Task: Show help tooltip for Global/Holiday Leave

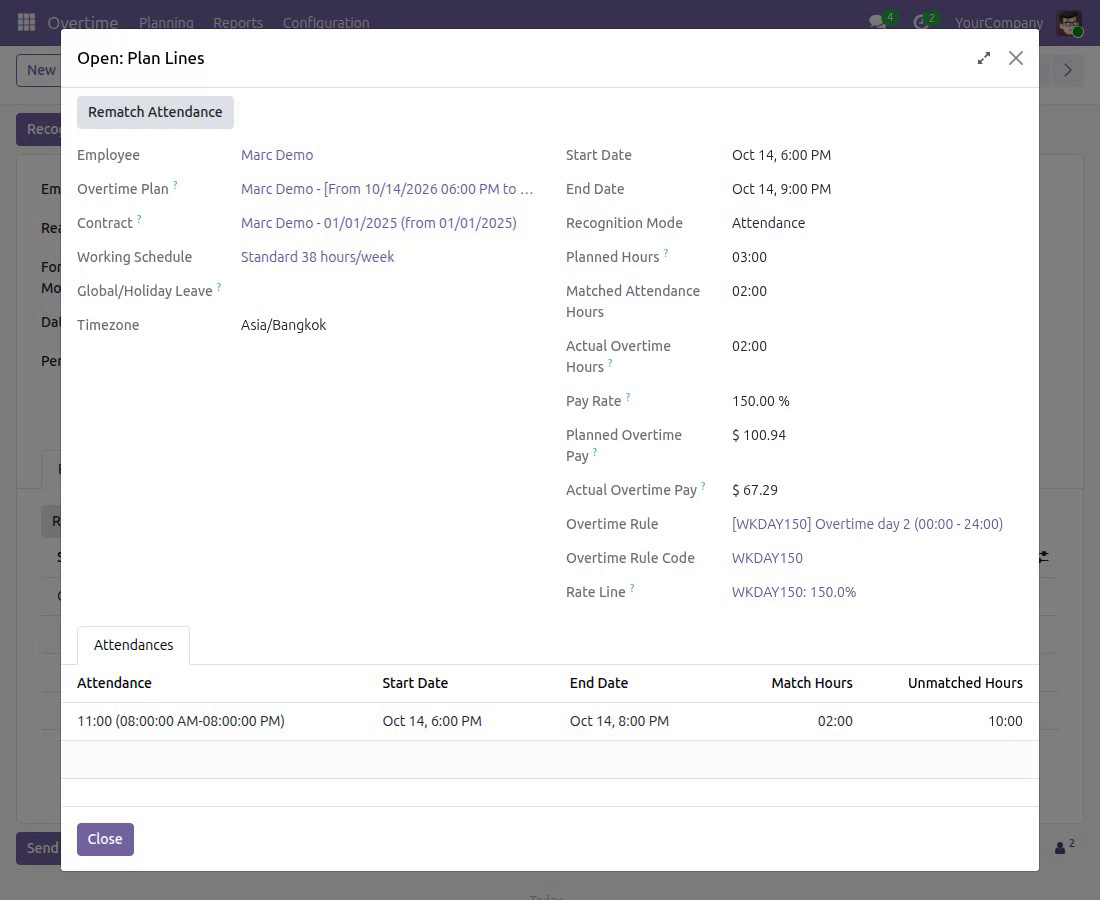Action: click(x=219, y=287)
